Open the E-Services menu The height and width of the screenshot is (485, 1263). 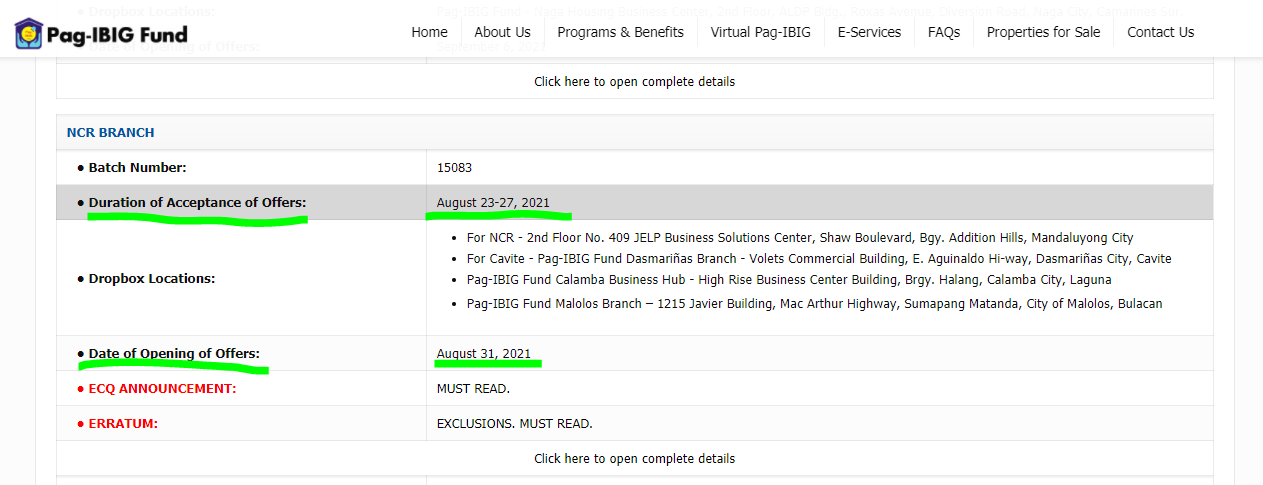pos(869,32)
